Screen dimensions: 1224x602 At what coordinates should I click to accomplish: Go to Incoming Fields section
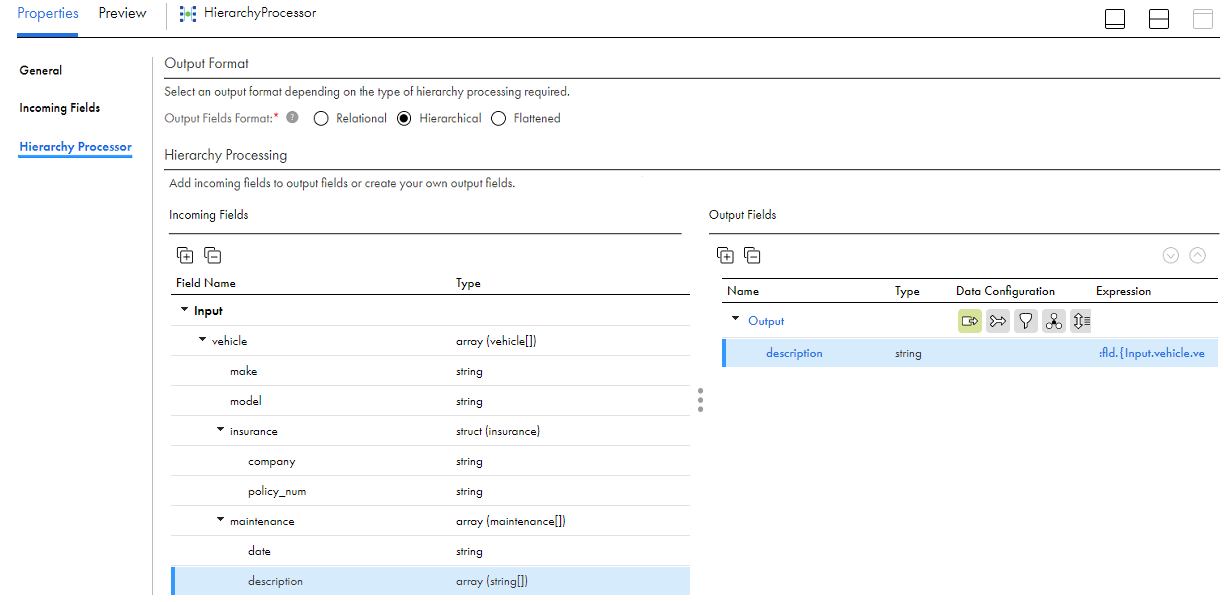tap(60, 108)
